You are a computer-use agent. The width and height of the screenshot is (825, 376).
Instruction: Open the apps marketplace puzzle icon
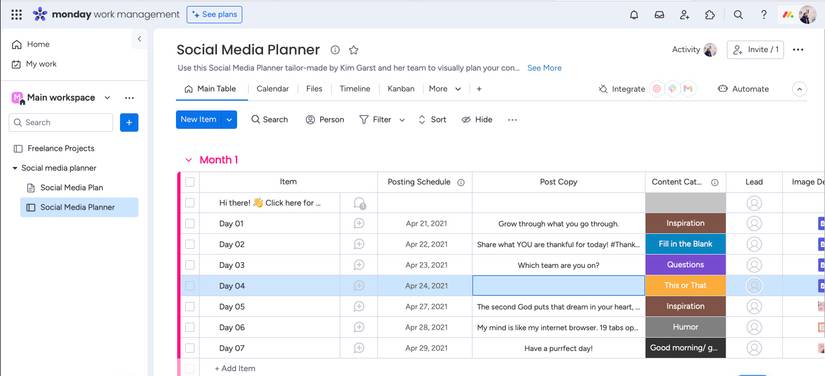tap(710, 15)
